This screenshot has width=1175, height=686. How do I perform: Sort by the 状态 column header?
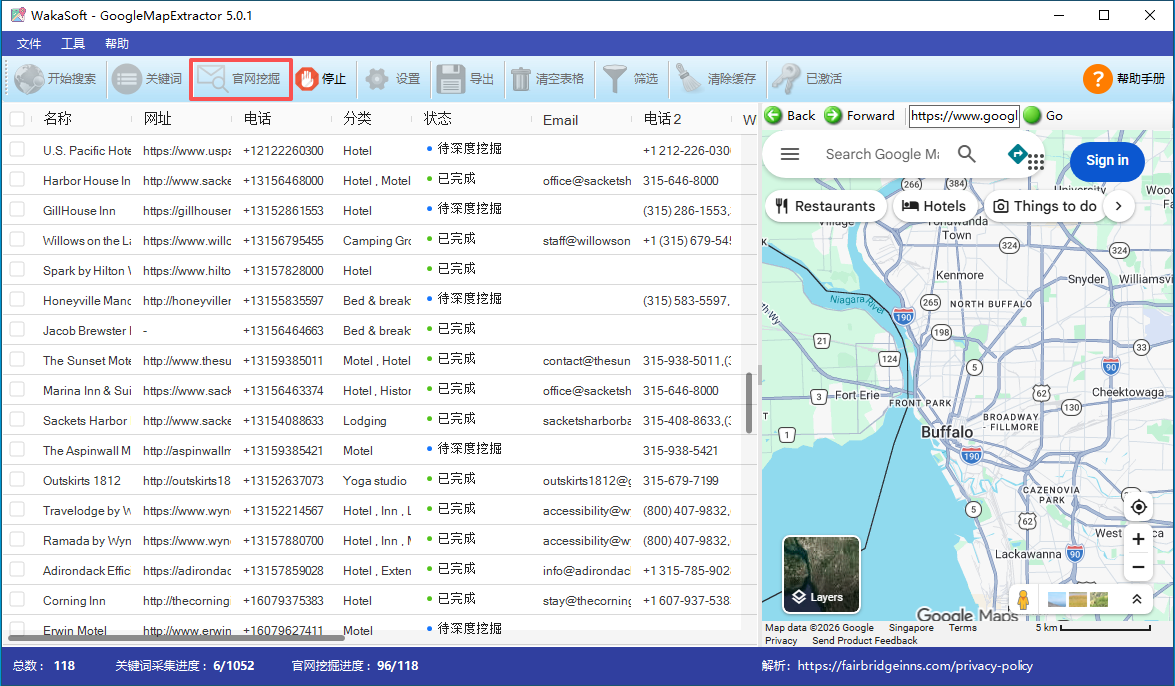click(x=438, y=118)
